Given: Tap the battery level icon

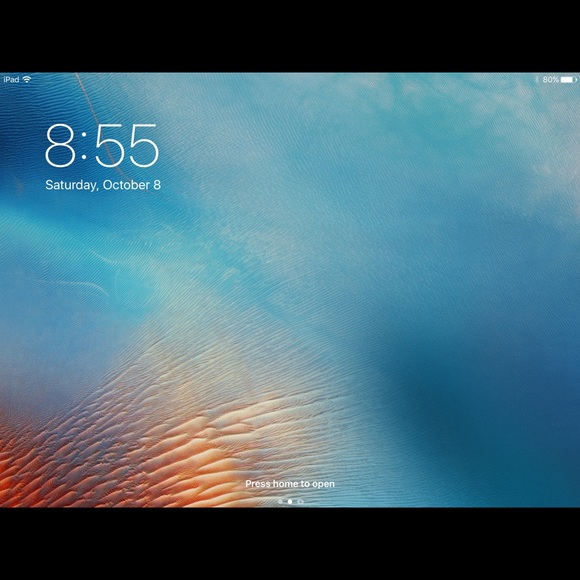Looking at the screenshot, I should coord(569,80).
